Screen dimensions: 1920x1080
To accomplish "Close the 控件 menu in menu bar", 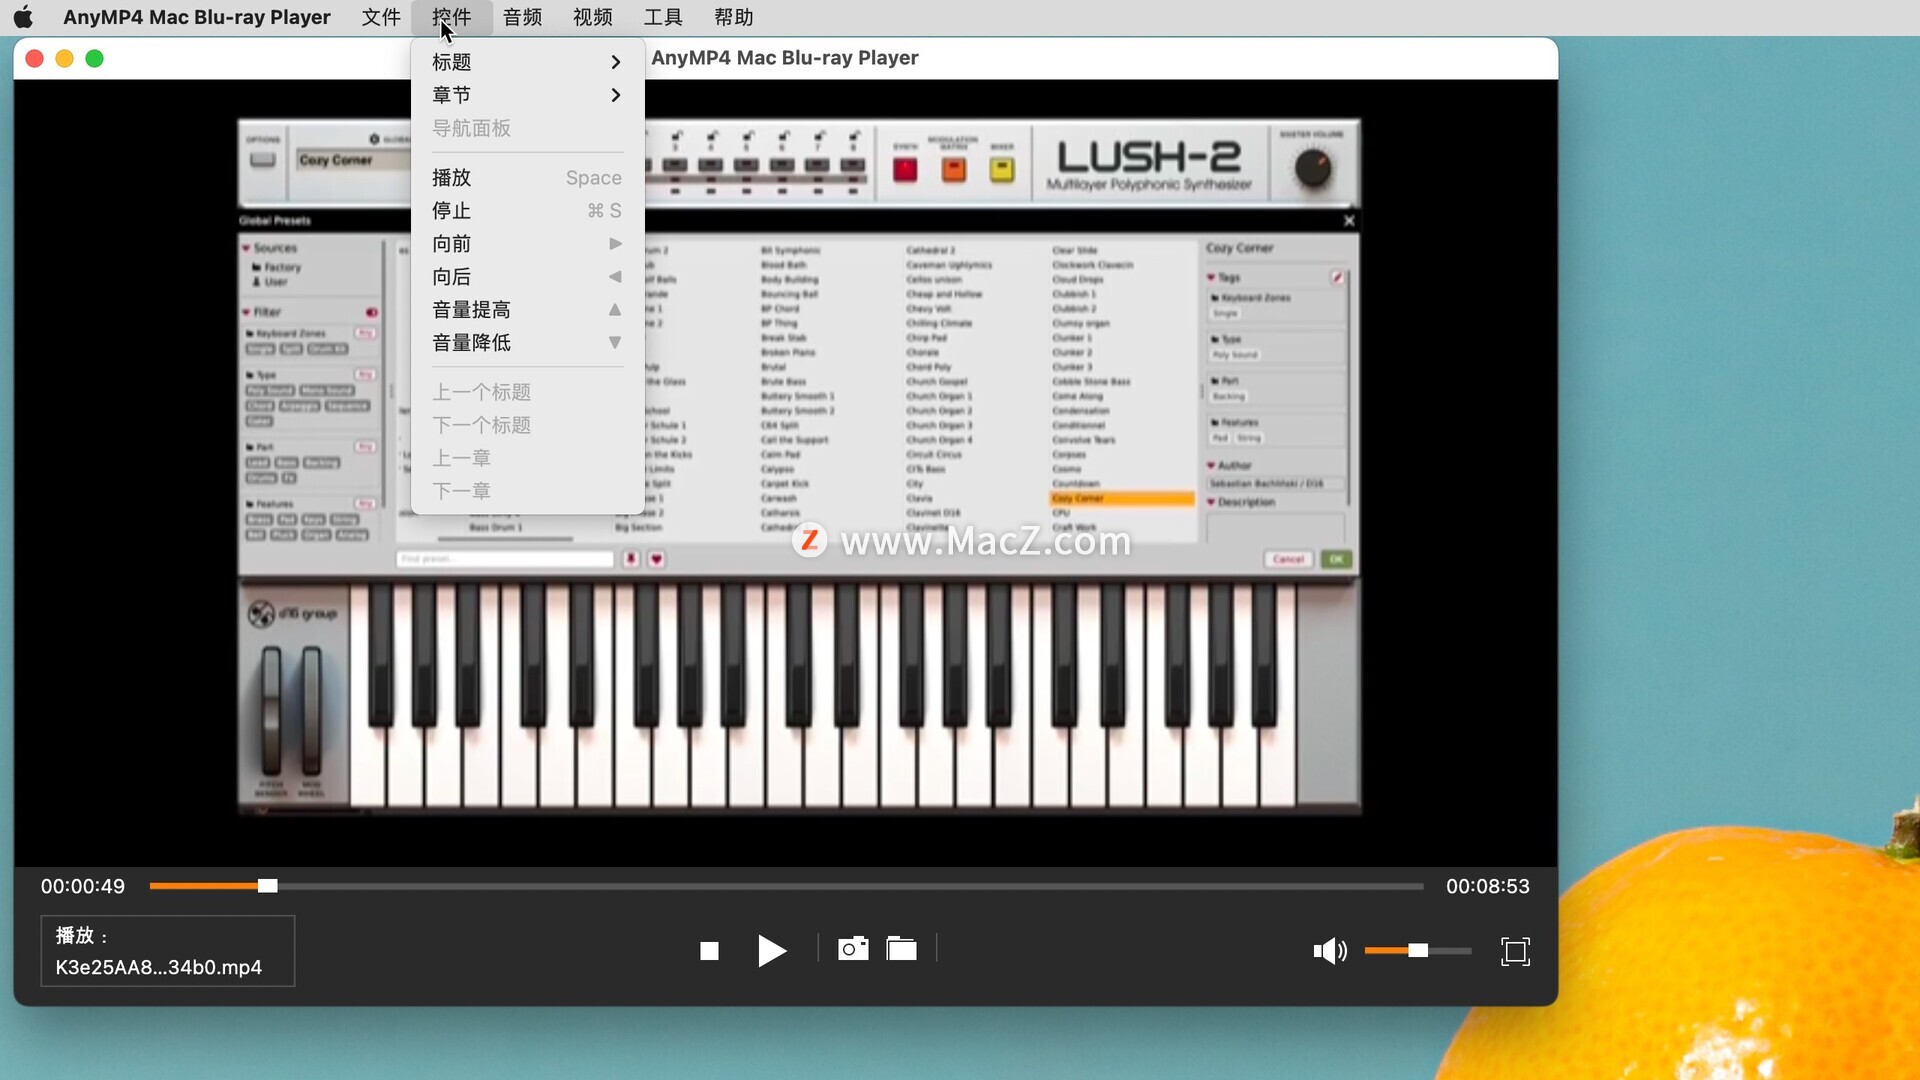I will (x=451, y=17).
